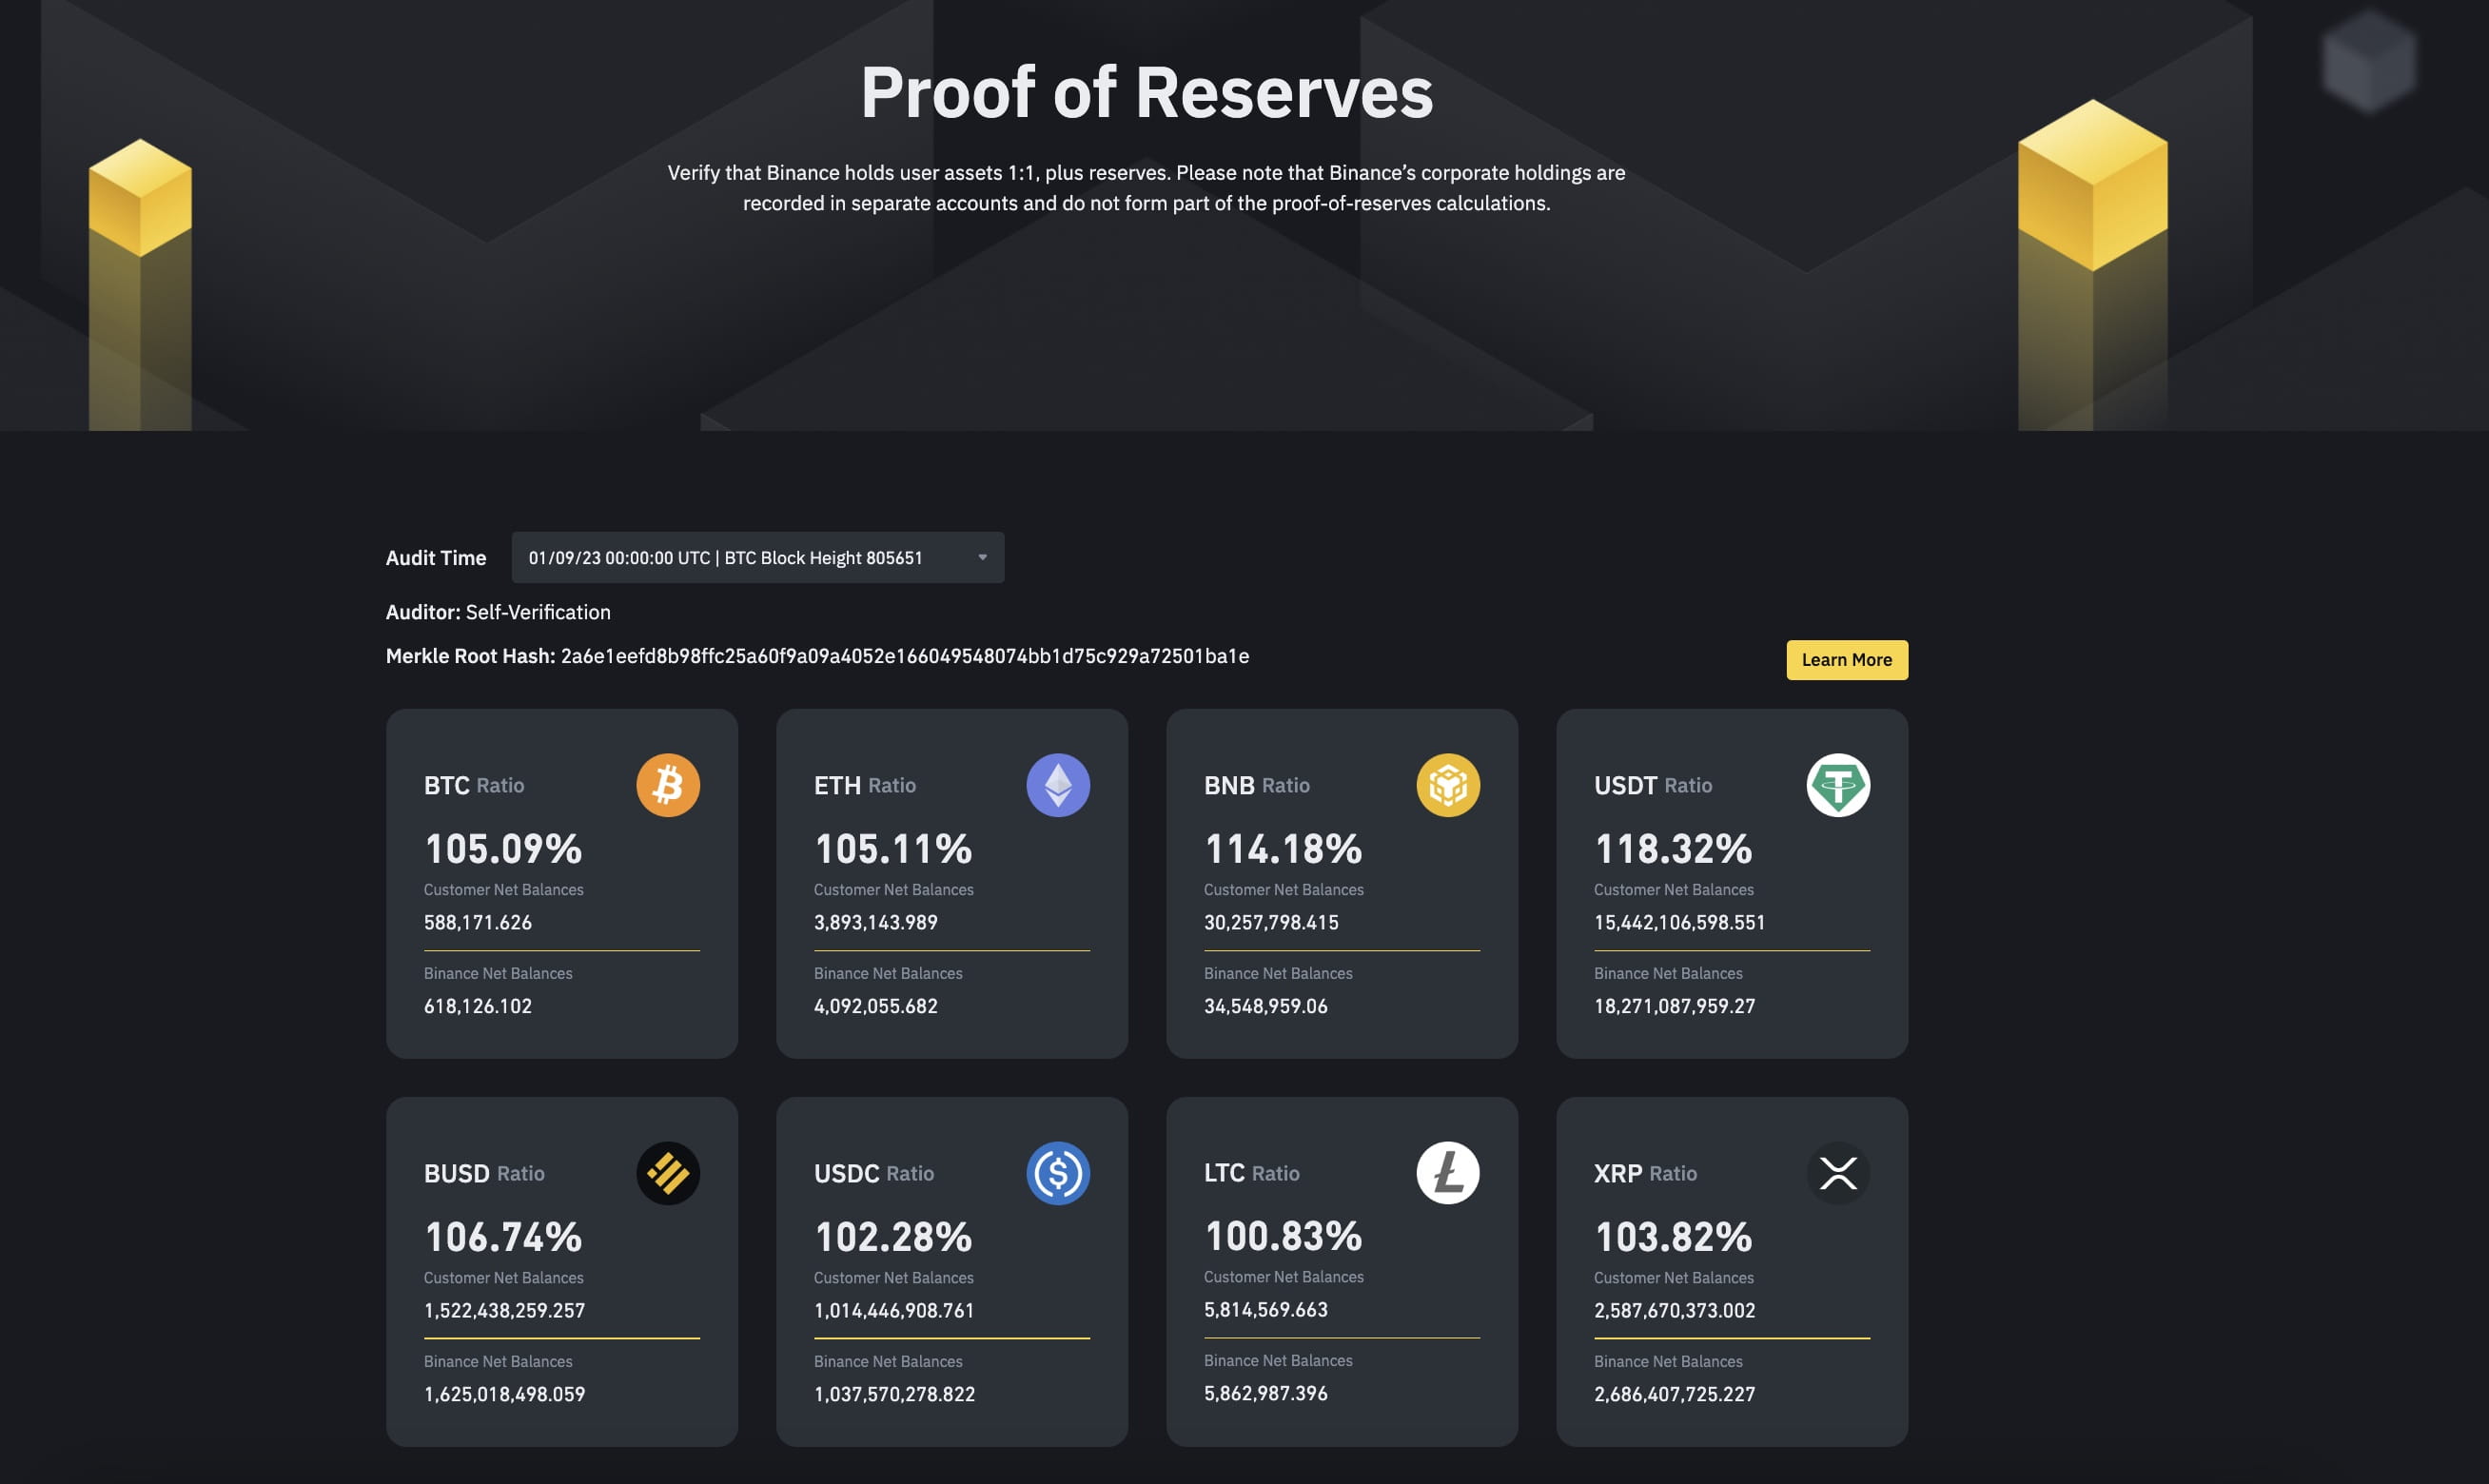Click the Tether icon on the USDT card

coord(1838,785)
